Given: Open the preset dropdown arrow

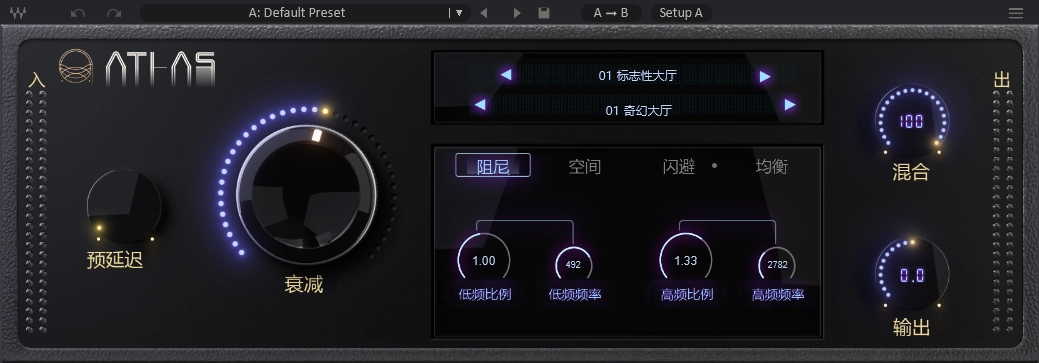Looking at the screenshot, I should point(458,13).
